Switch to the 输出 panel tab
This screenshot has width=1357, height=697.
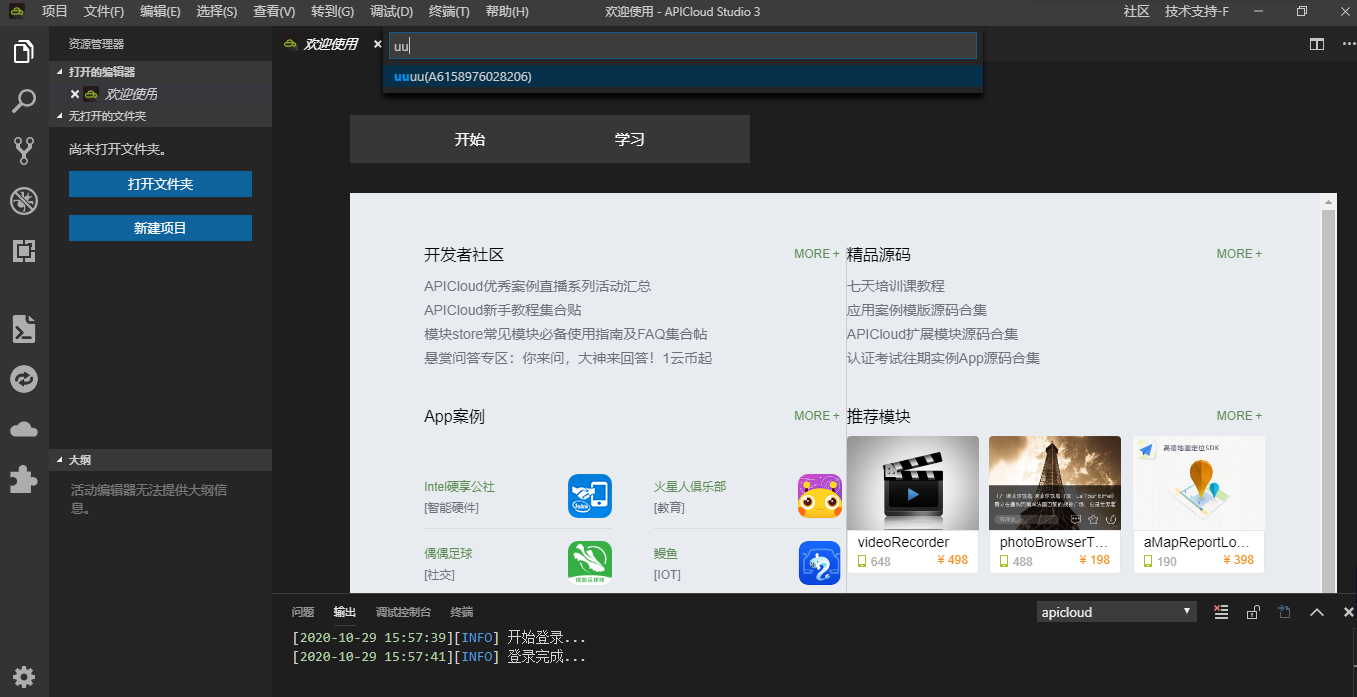[345, 612]
